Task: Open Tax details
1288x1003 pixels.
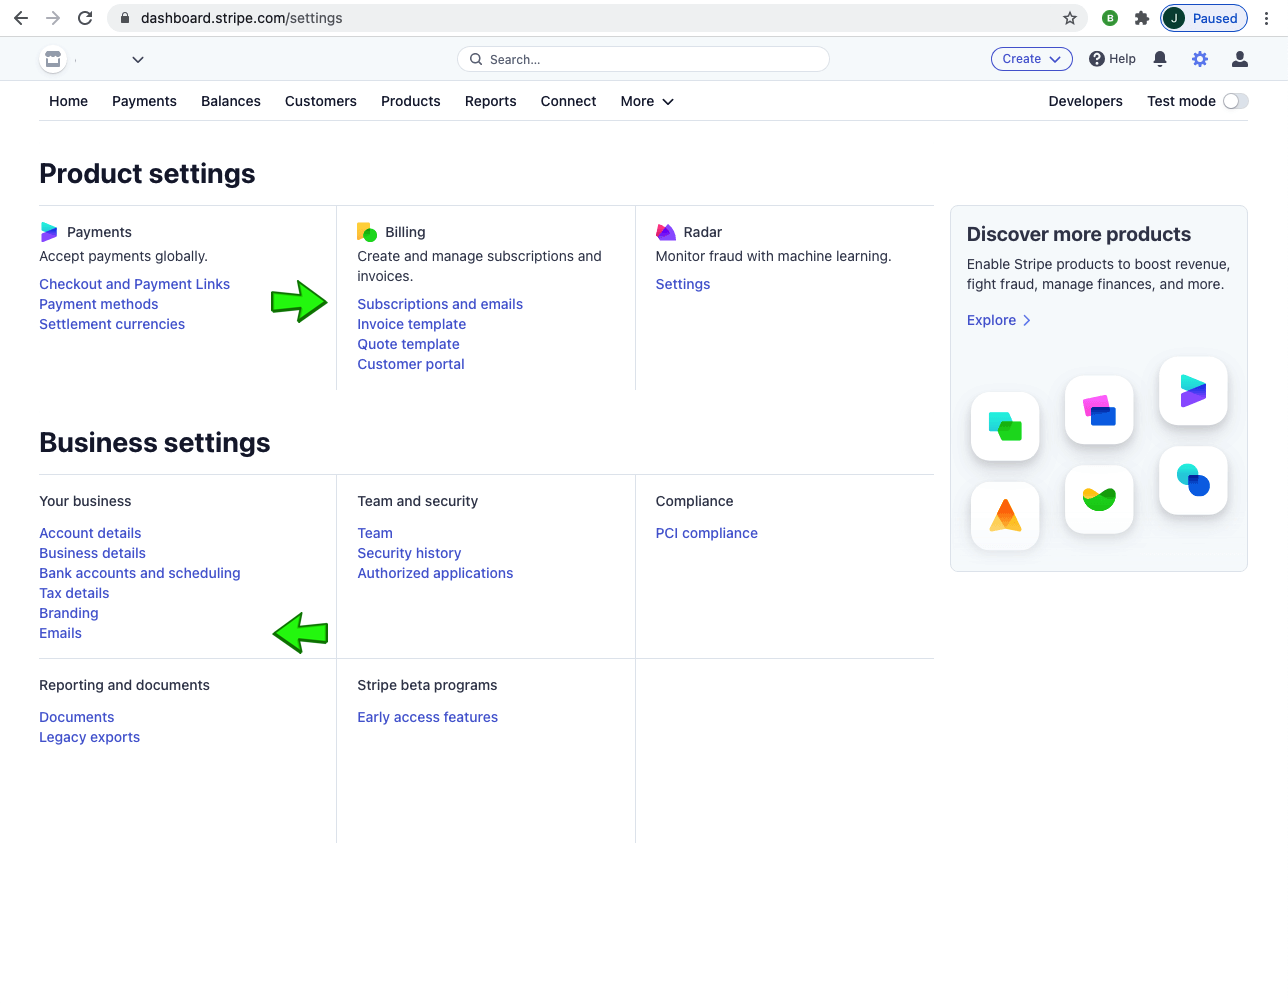Action: [74, 593]
